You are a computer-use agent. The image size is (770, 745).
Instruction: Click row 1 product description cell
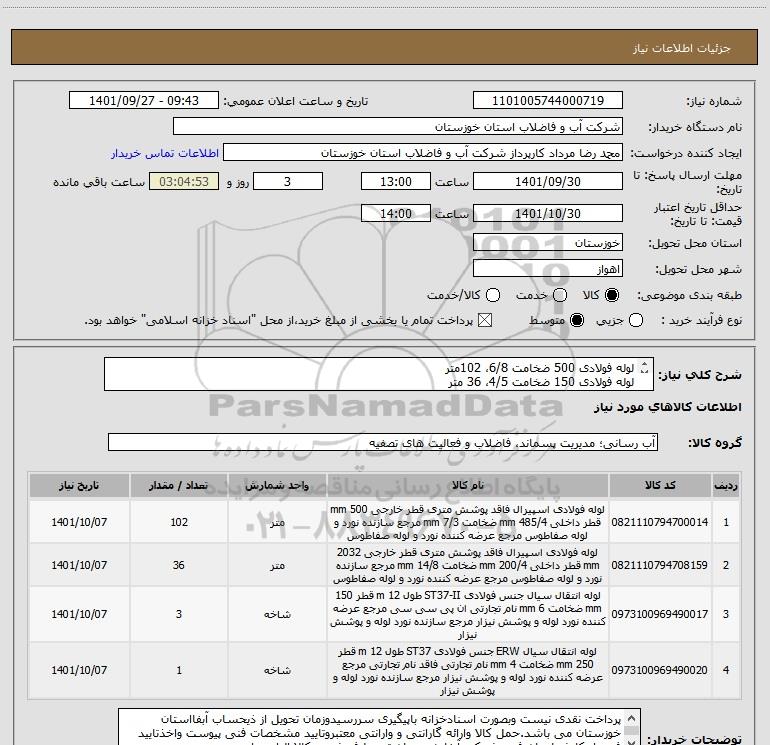(x=468, y=522)
